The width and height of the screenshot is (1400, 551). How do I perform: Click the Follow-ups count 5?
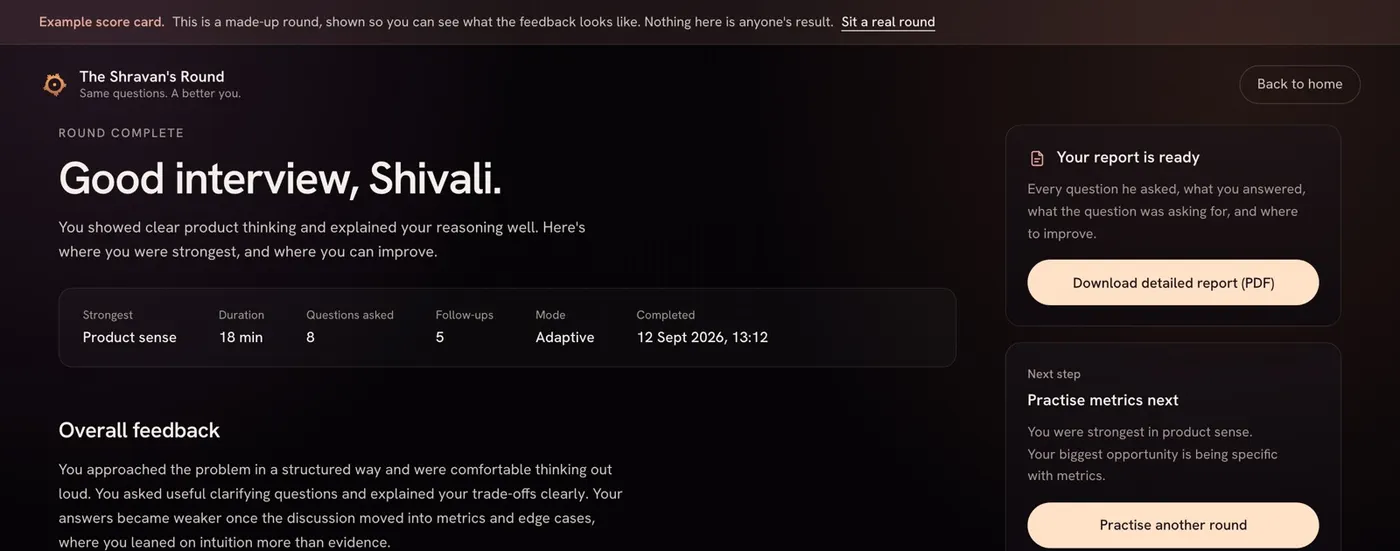(440, 338)
